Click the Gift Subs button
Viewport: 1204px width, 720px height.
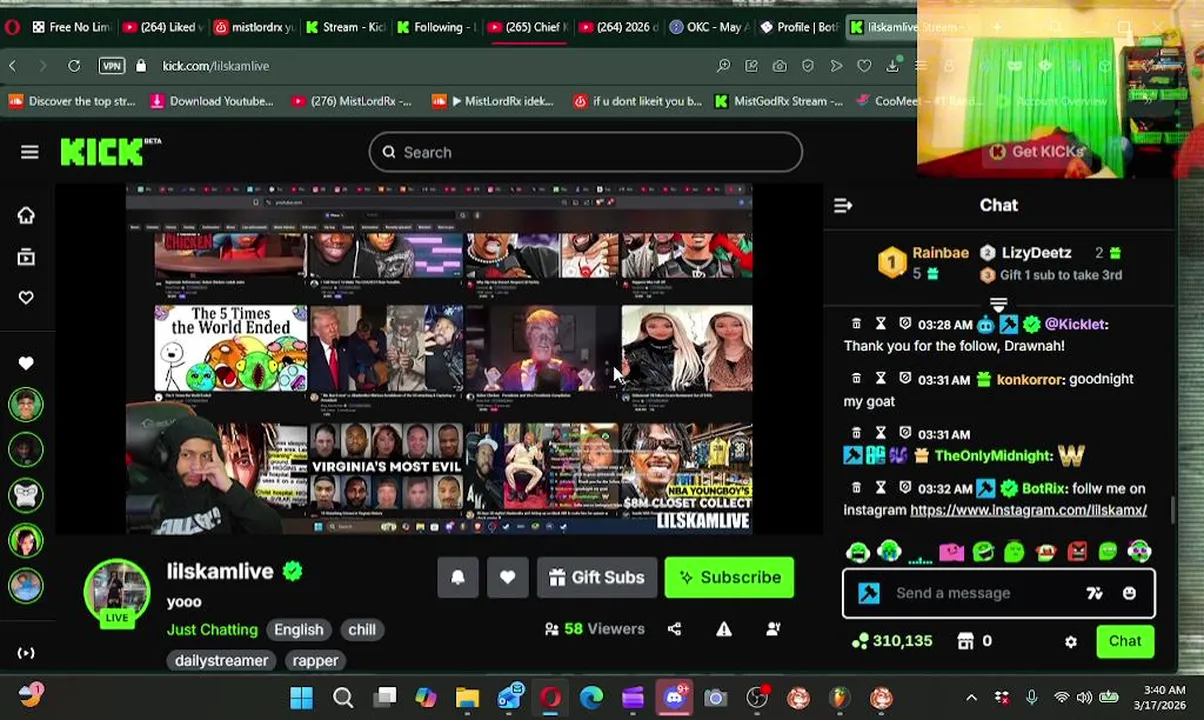(597, 577)
